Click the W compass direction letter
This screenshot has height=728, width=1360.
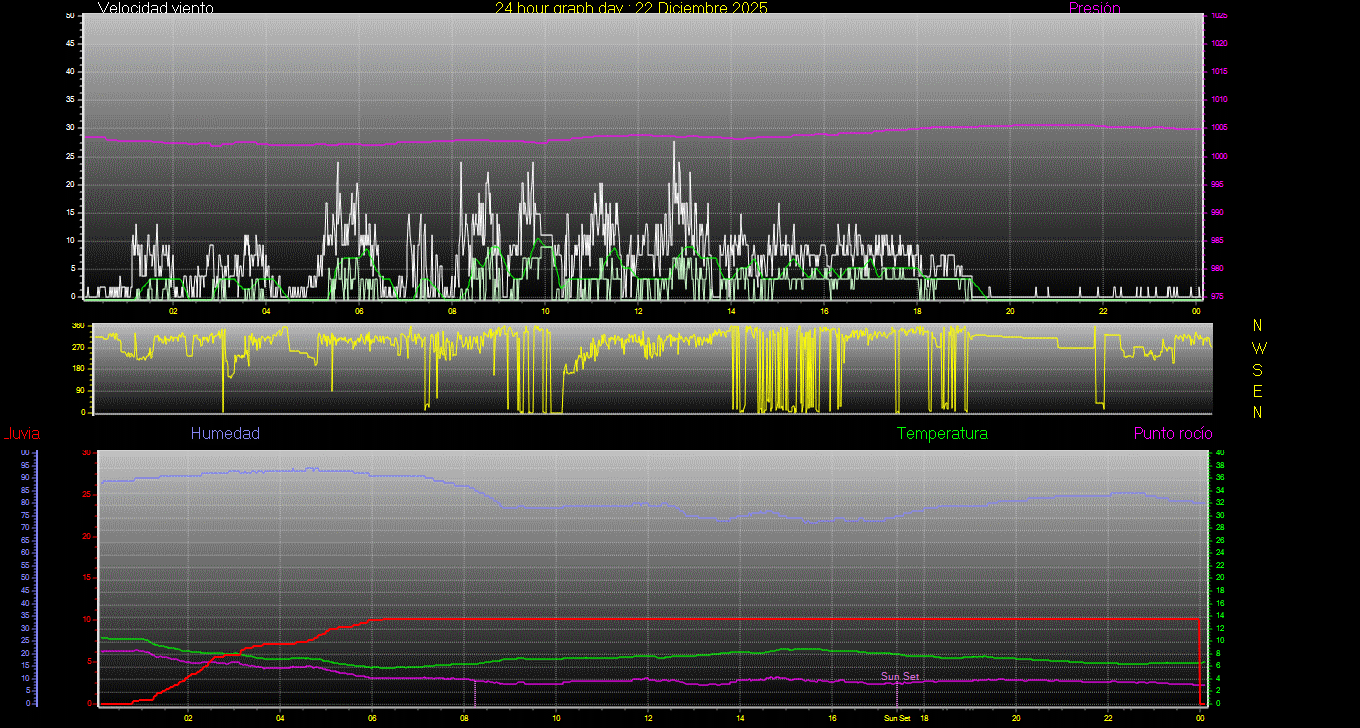click(x=1258, y=348)
